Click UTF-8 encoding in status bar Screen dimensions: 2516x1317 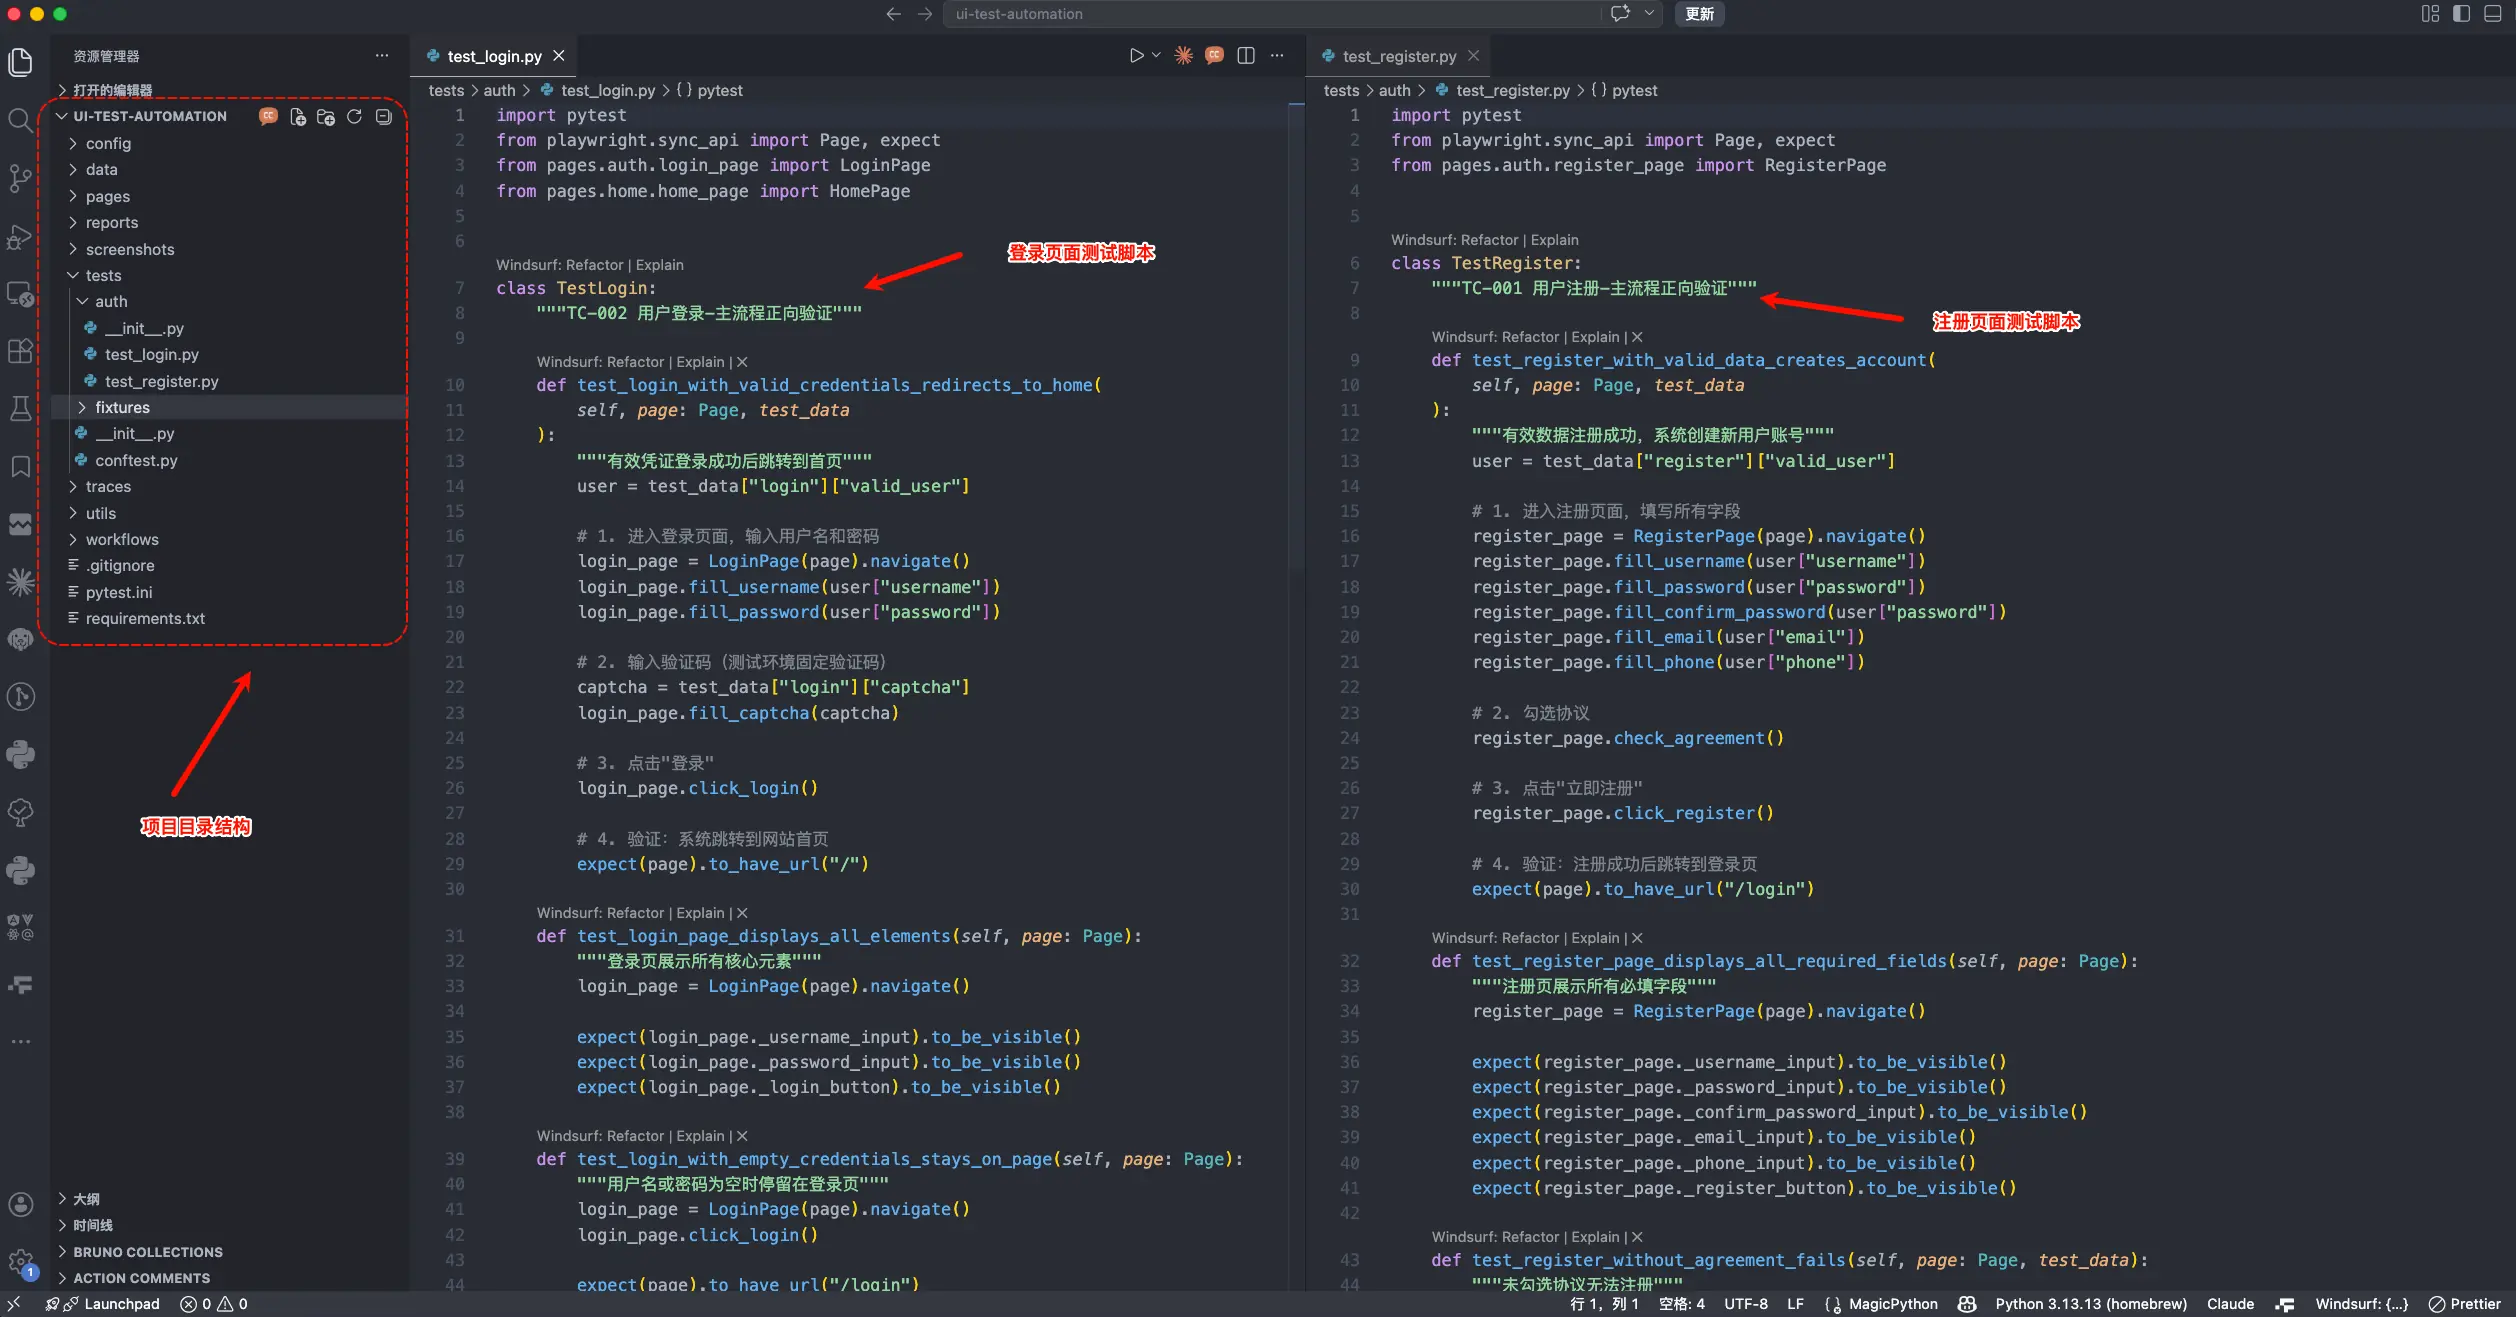[1745, 1304]
